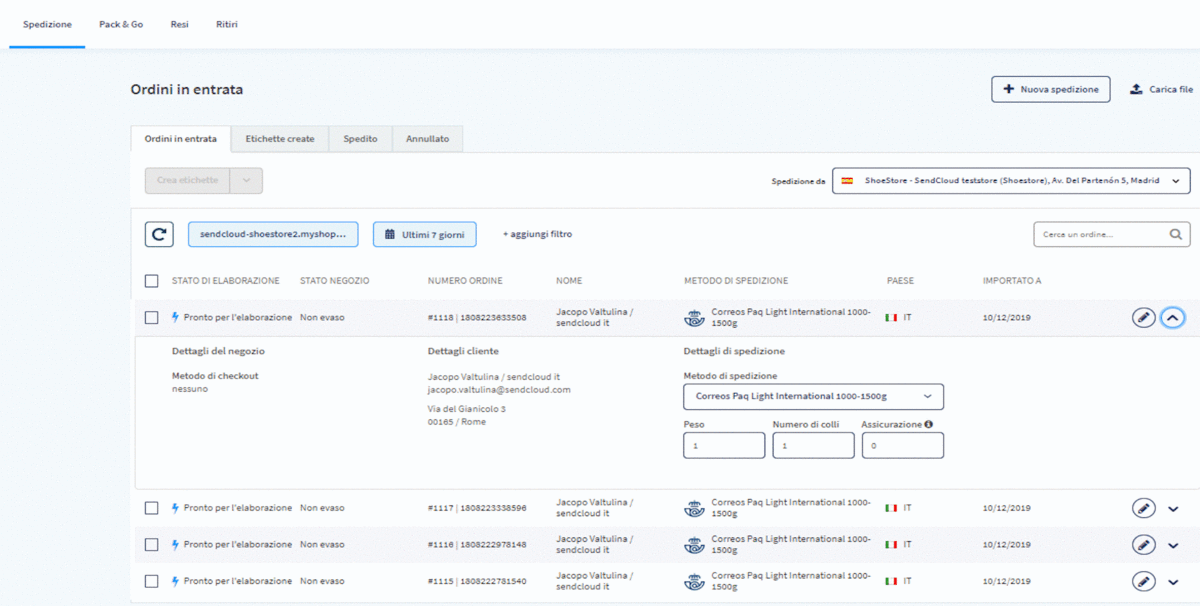Edit order #1117 with the pencil icon

click(x=1143, y=508)
